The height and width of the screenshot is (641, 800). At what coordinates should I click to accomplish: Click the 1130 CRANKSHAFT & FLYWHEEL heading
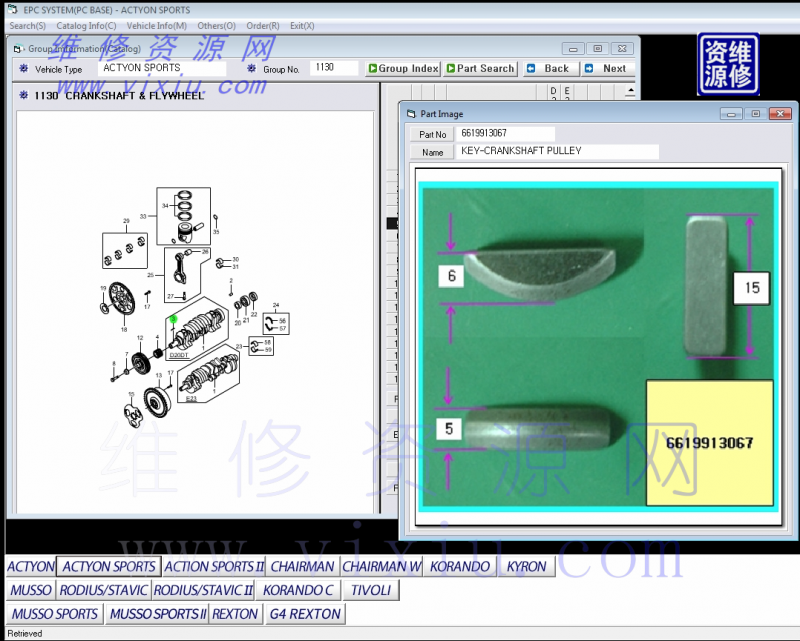tap(119, 95)
